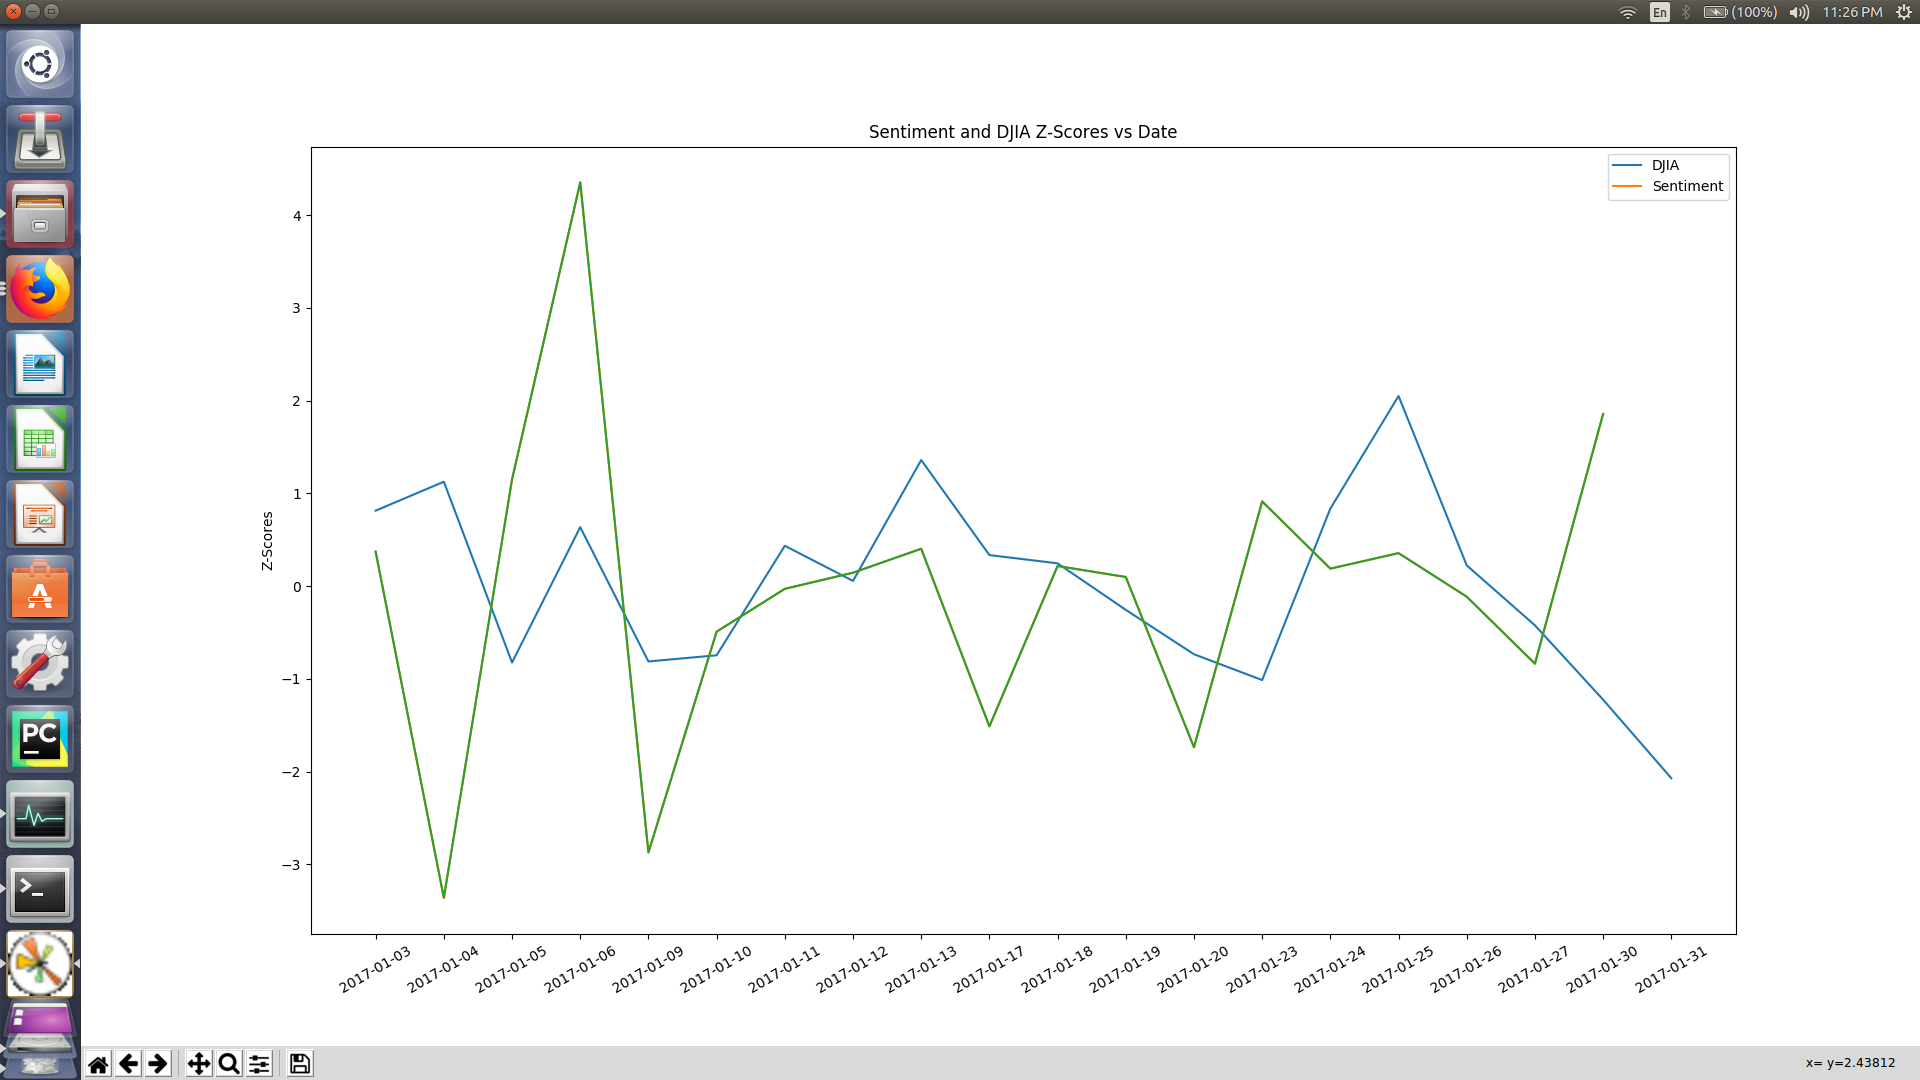Open sound volume menu
Image resolution: width=1920 pixels, height=1080 pixels.
tap(1799, 12)
